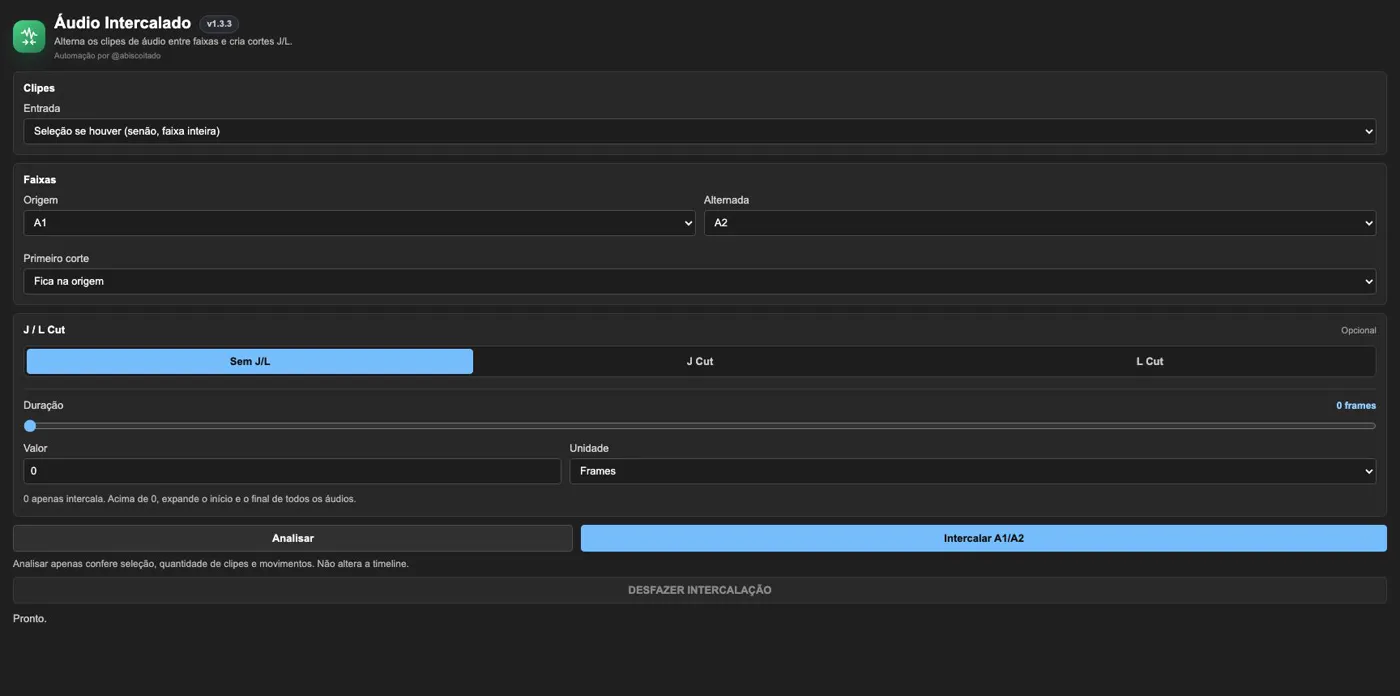
Task: Open the Alternada track dropdown
Action: click(x=1040, y=223)
